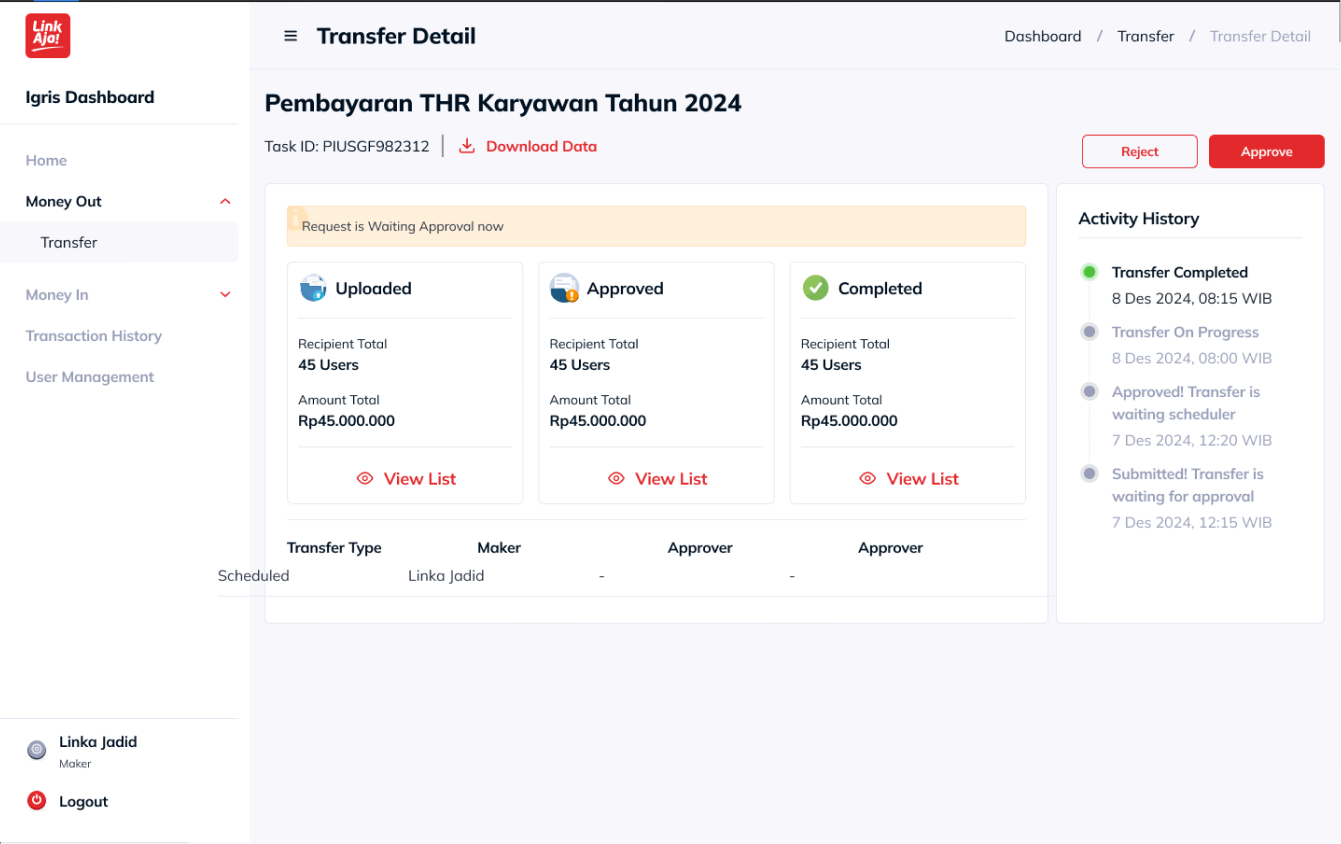The width and height of the screenshot is (1341, 844).
Task: Expand the Money In menu chevron
Action: click(225, 295)
